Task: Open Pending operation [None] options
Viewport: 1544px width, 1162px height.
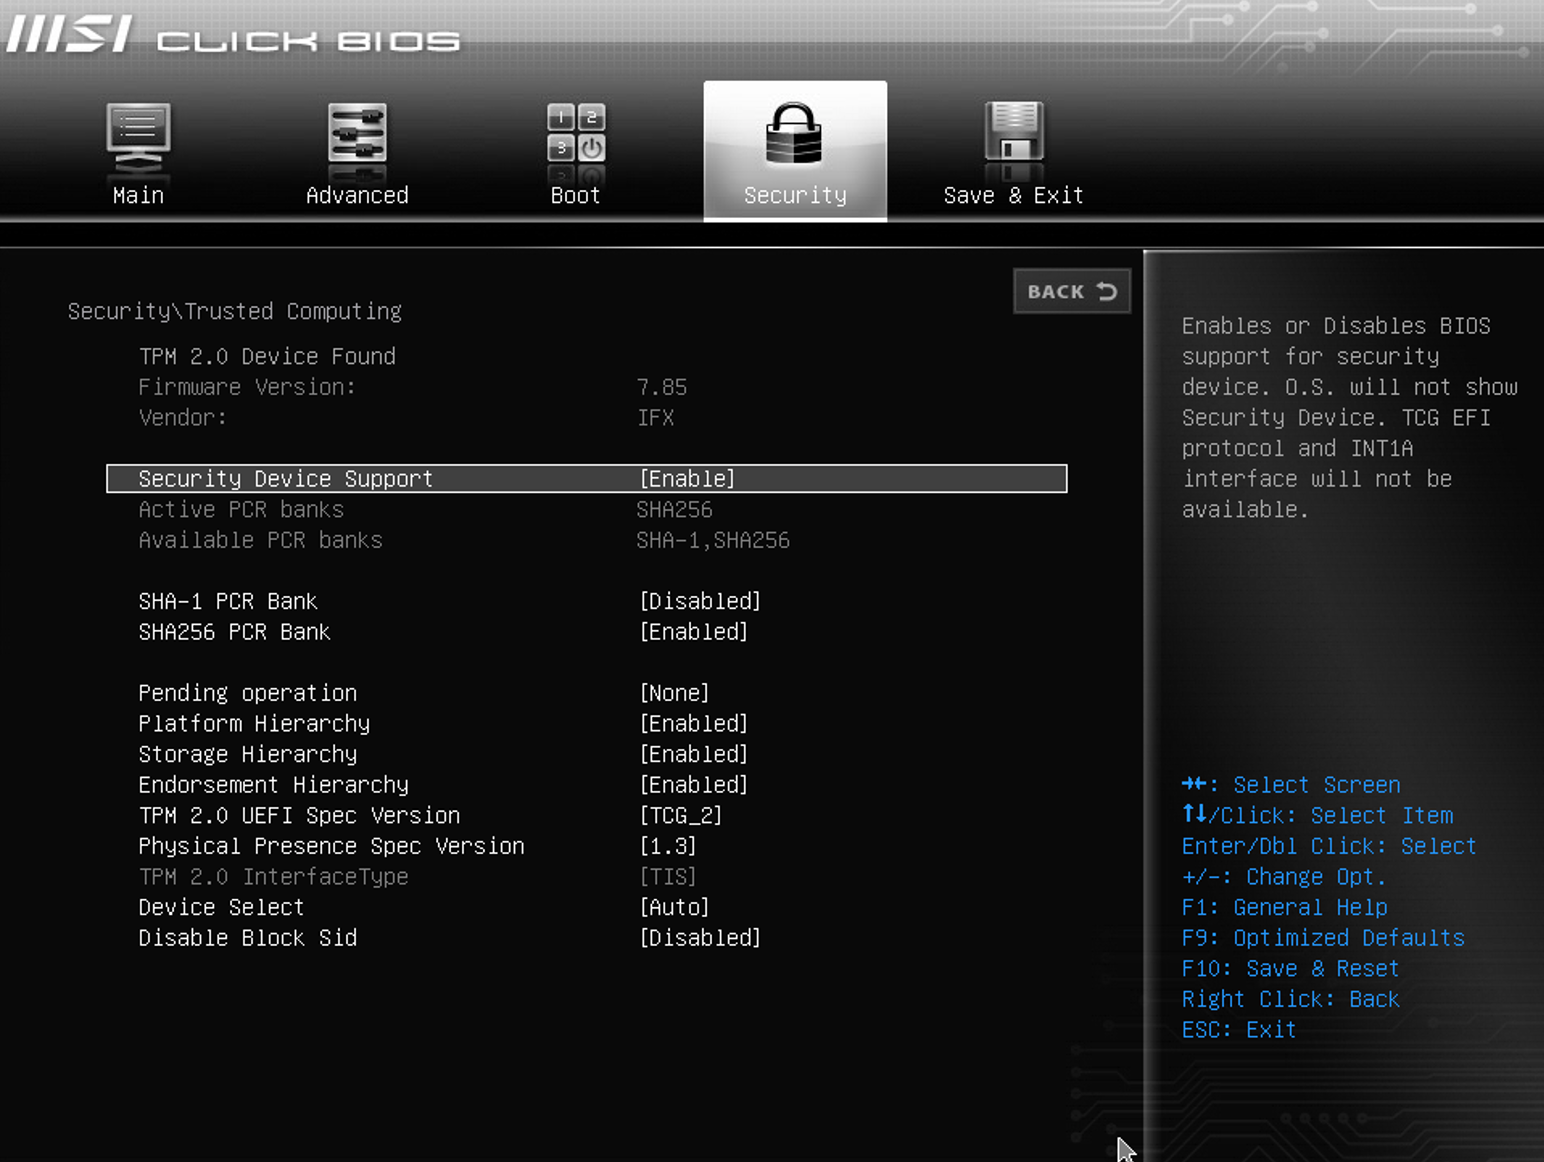Action: pyautogui.click(x=675, y=693)
